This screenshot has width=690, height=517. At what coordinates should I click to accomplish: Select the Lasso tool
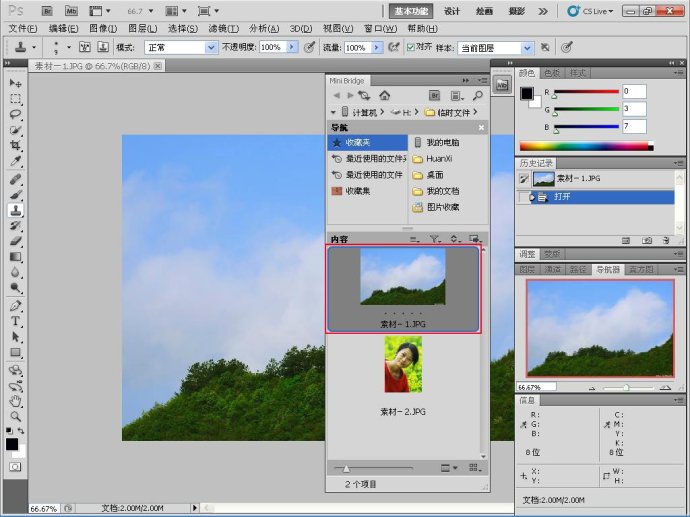point(16,114)
